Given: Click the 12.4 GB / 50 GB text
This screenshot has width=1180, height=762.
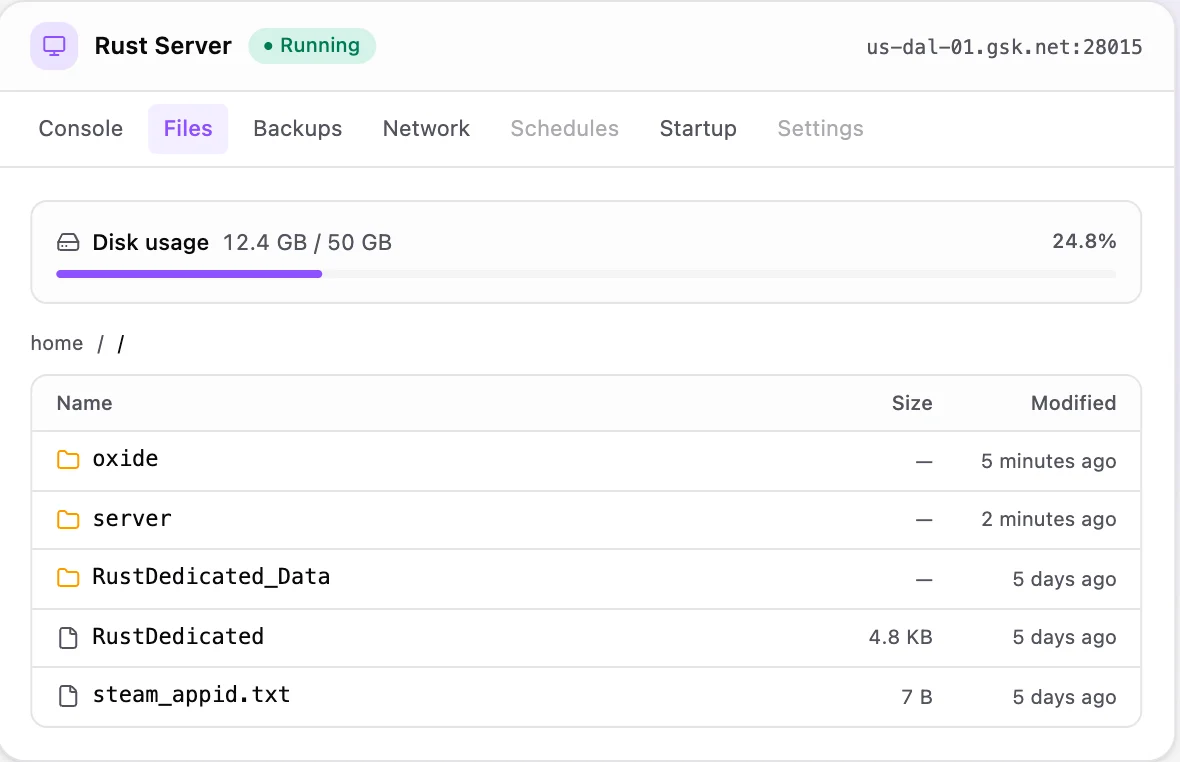Looking at the screenshot, I should click(x=307, y=242).
